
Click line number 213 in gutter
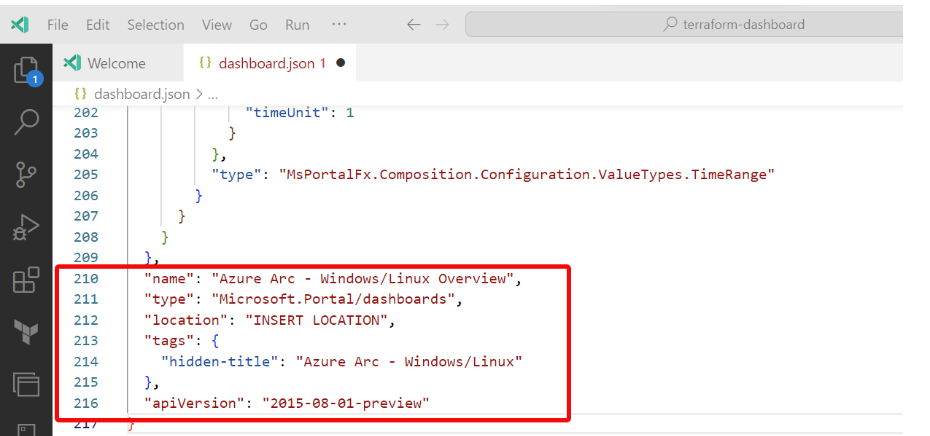click(86, 340)
